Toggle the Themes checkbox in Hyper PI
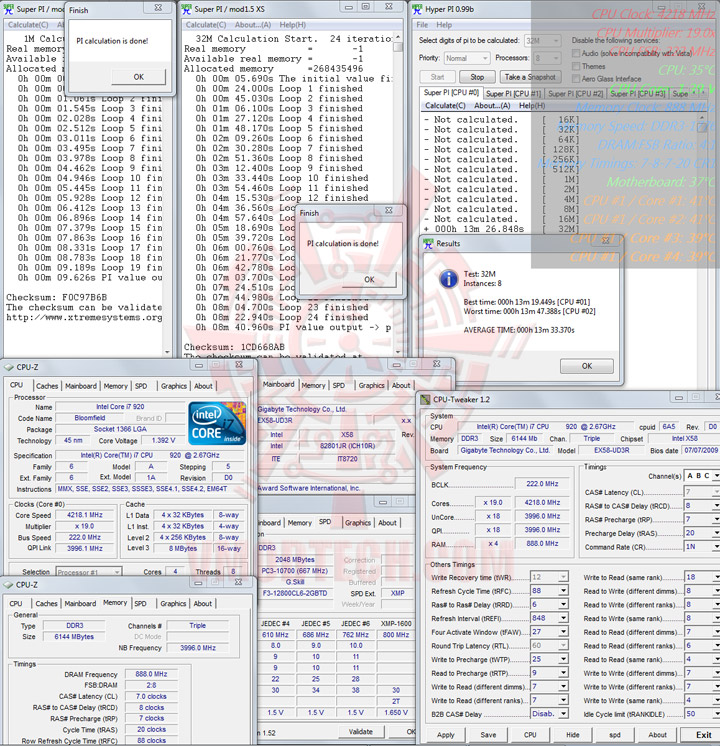The width and height of the screenshot is (720, 746). [576, 66]
